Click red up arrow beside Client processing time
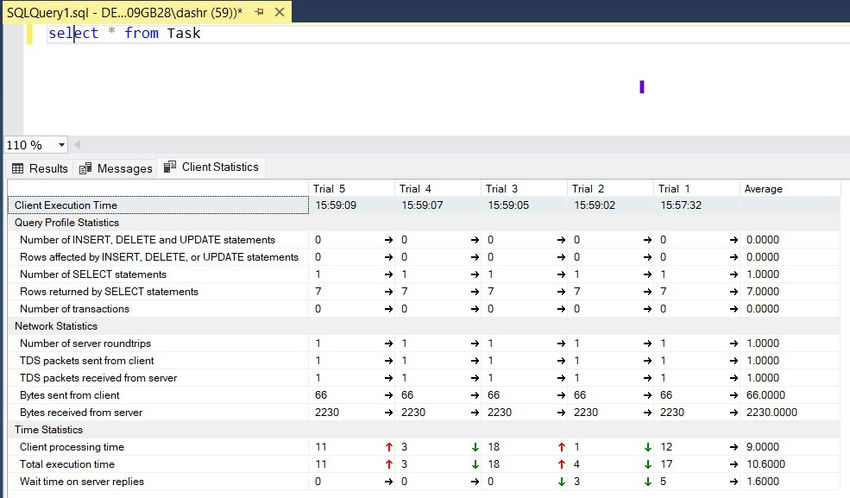 pos(389,447)
